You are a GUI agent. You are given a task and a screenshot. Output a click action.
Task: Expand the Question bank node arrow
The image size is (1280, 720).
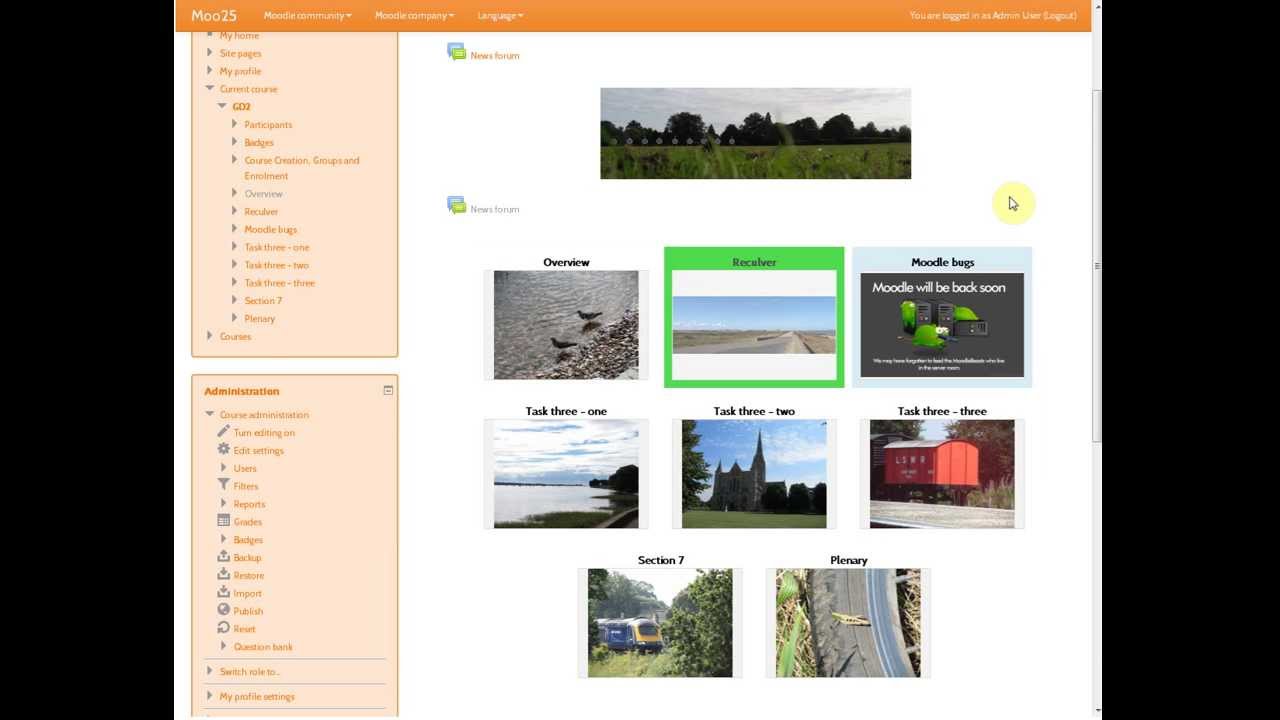pyautogui.click(x=224, y=646)
